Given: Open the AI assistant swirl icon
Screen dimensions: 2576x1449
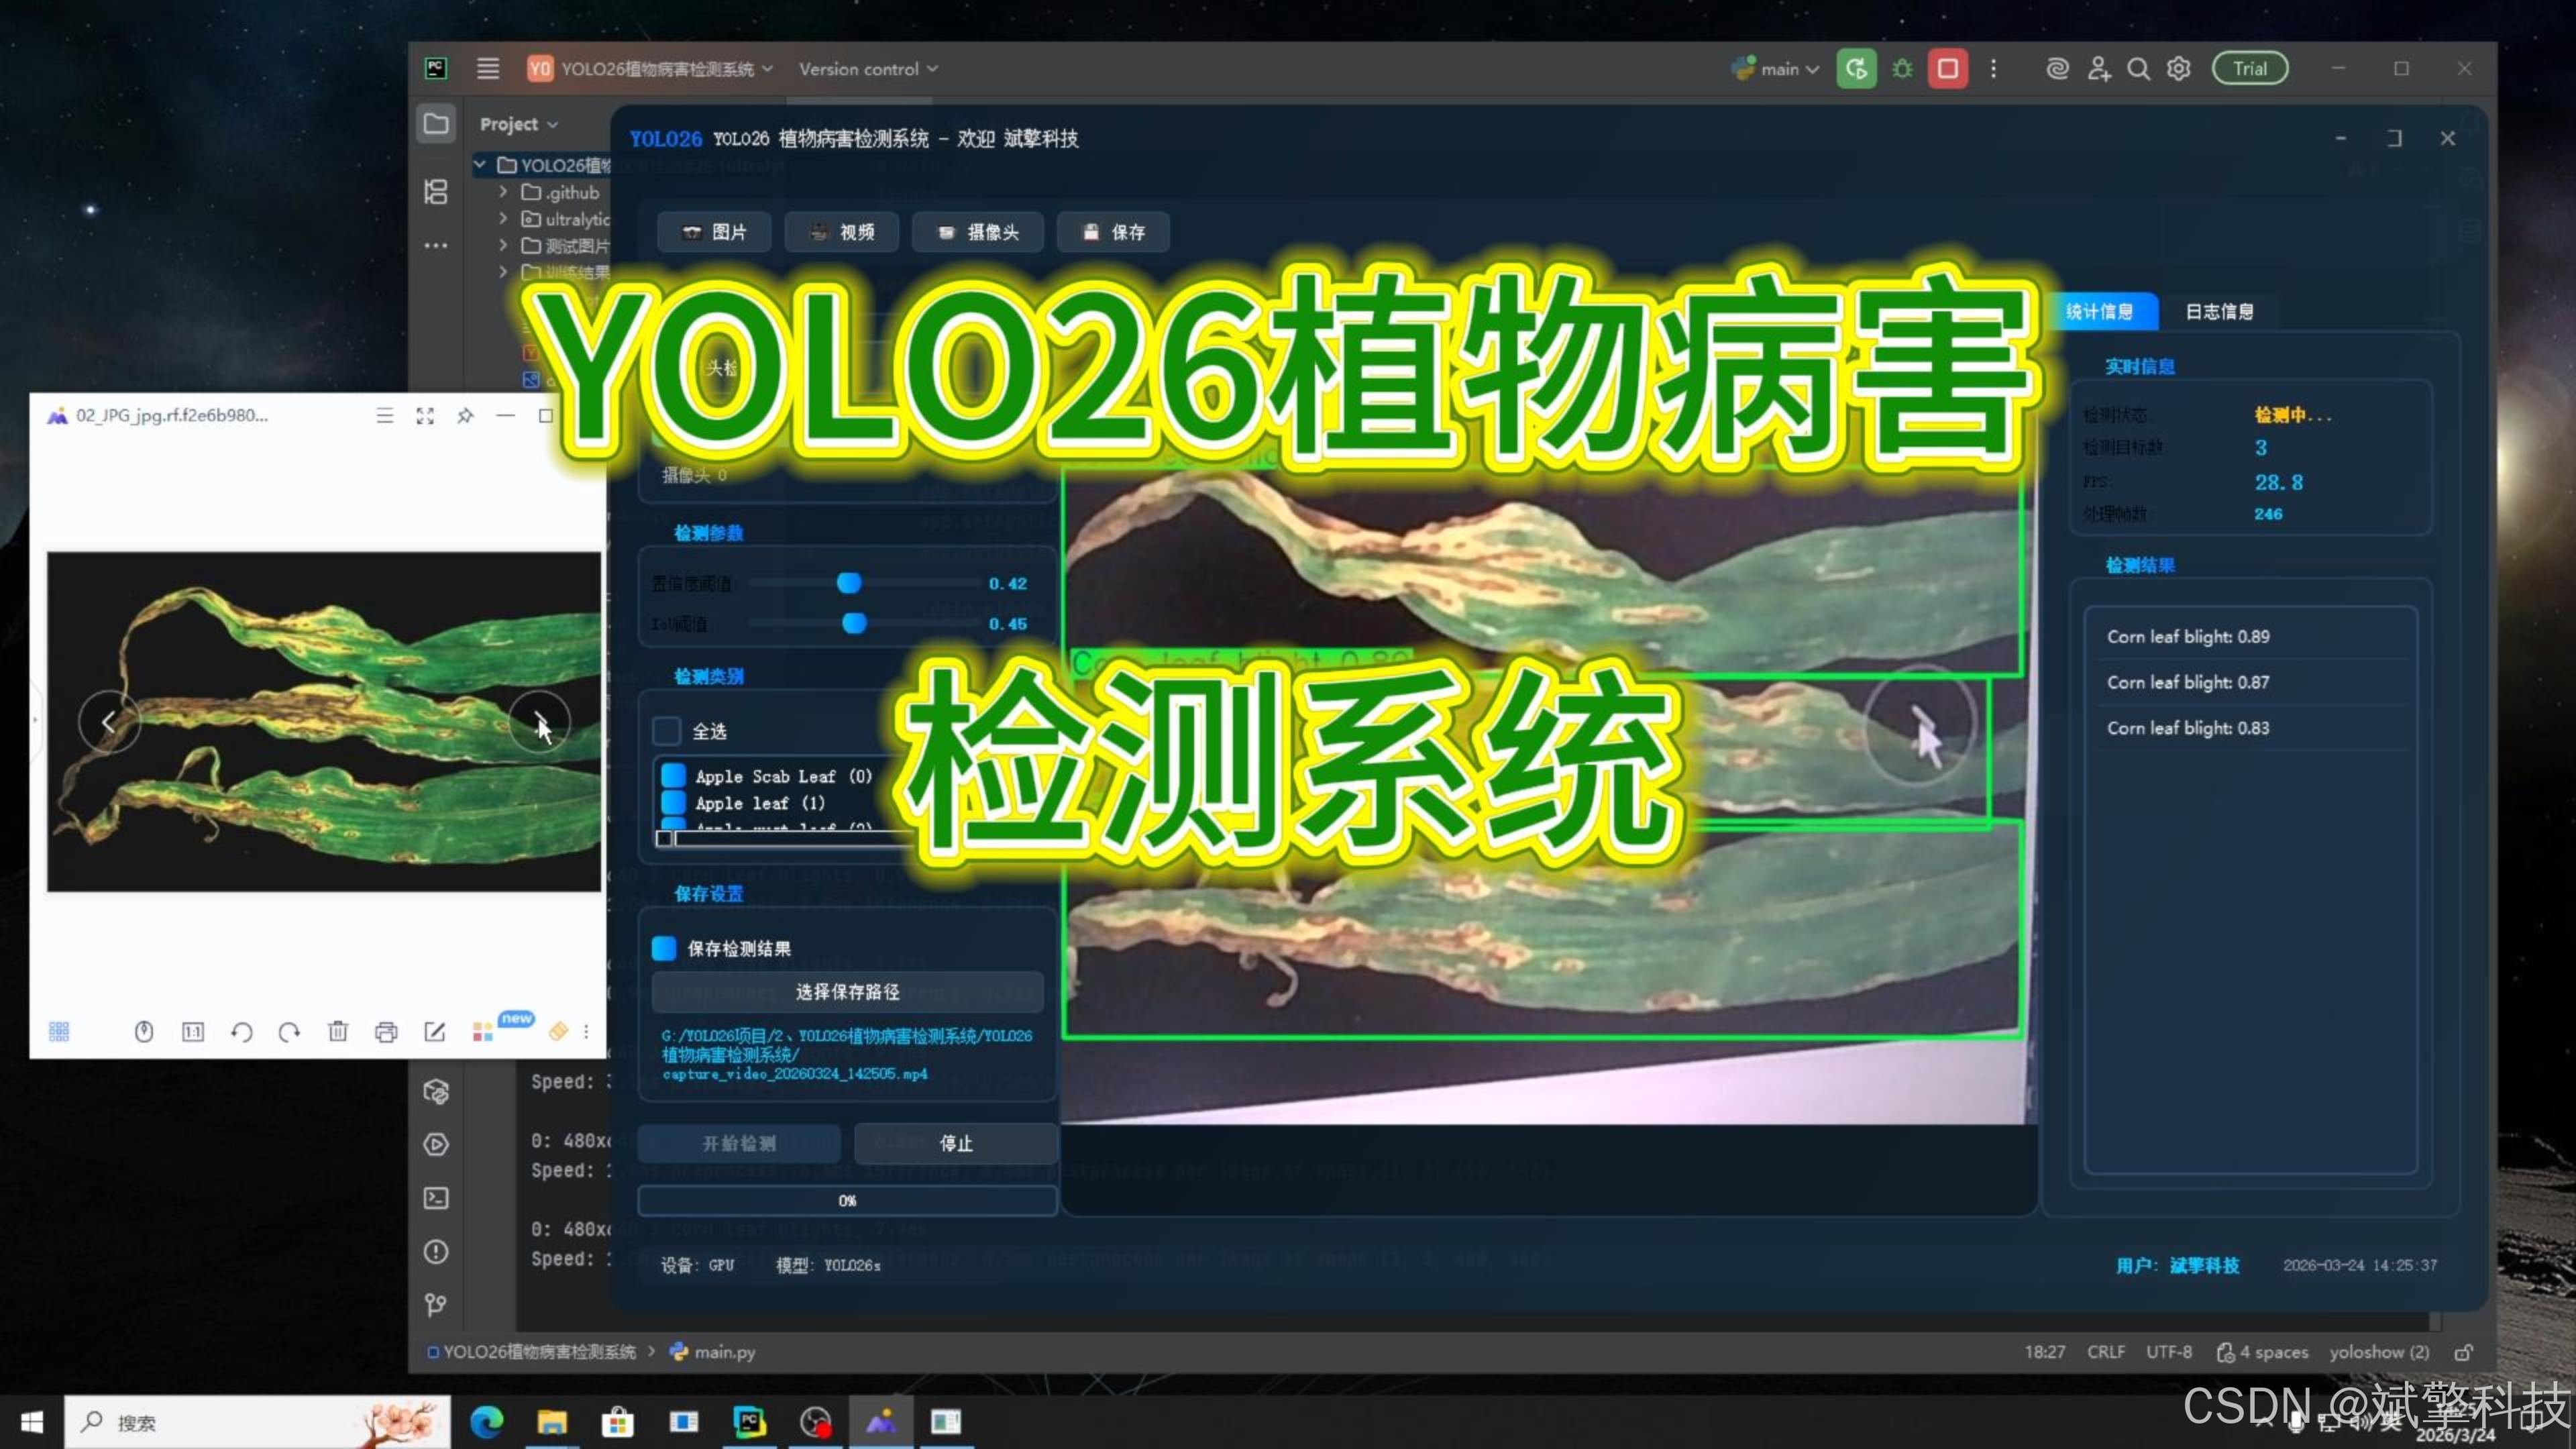Looking at the screenshot, I should 2057,69.
